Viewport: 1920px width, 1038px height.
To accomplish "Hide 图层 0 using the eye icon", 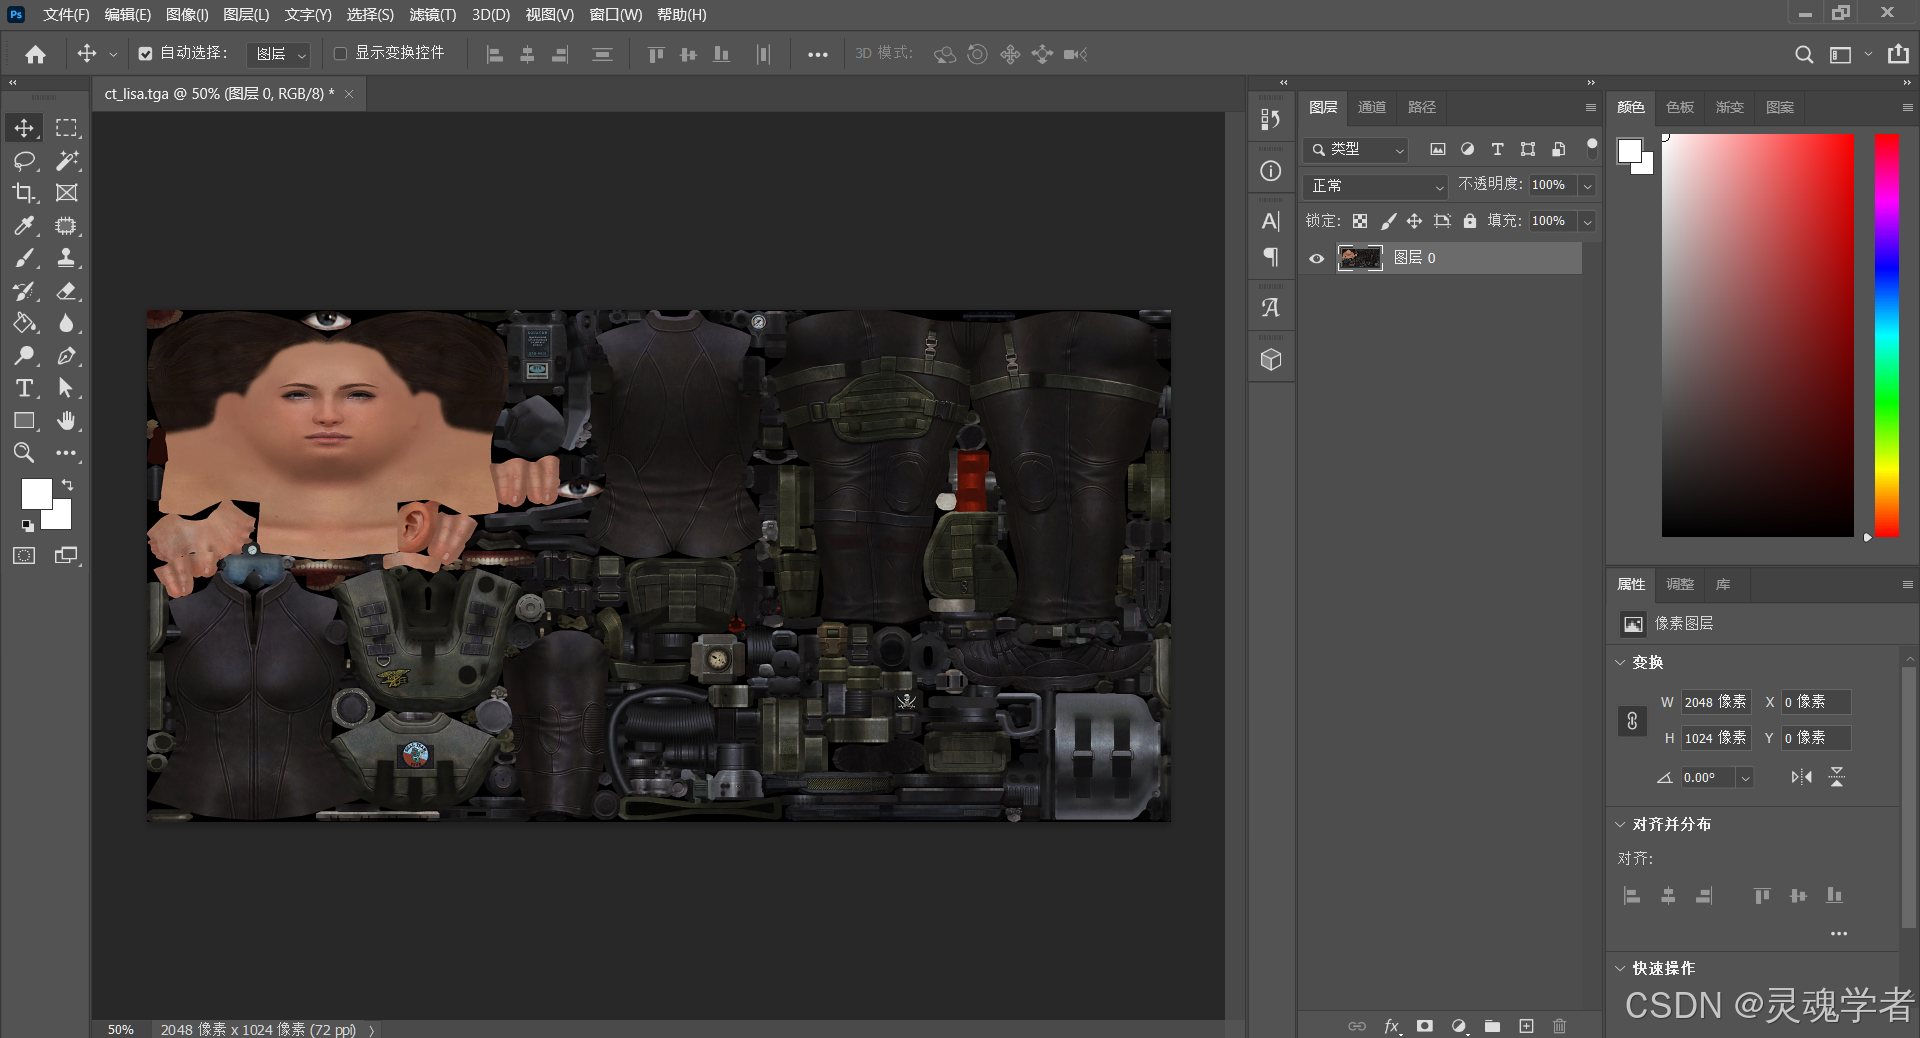I will pyautogui.click(x=1317, y=258).
